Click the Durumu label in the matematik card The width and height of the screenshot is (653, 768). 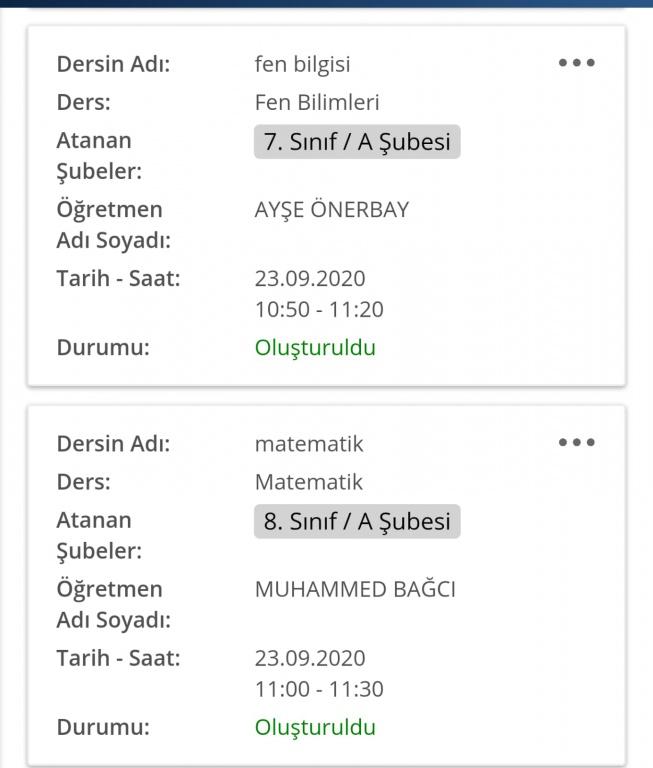[x=103, y=727]
